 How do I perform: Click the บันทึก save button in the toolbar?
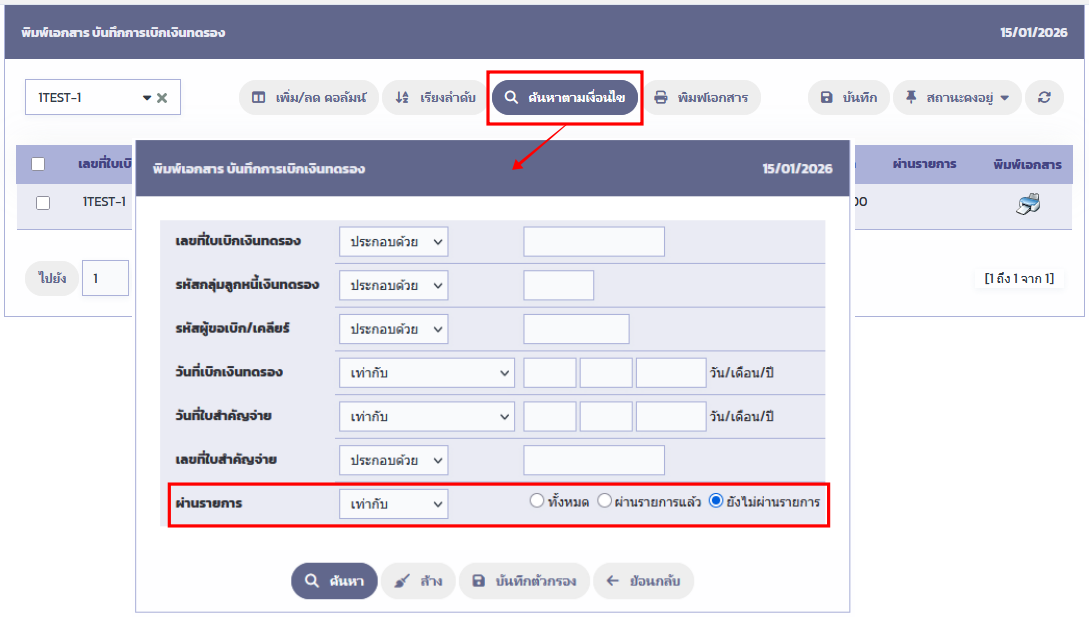[x=848, y=98]
